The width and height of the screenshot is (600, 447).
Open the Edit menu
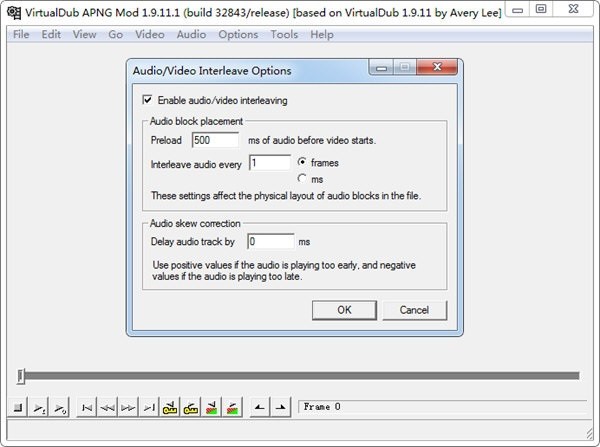point(51,34)
